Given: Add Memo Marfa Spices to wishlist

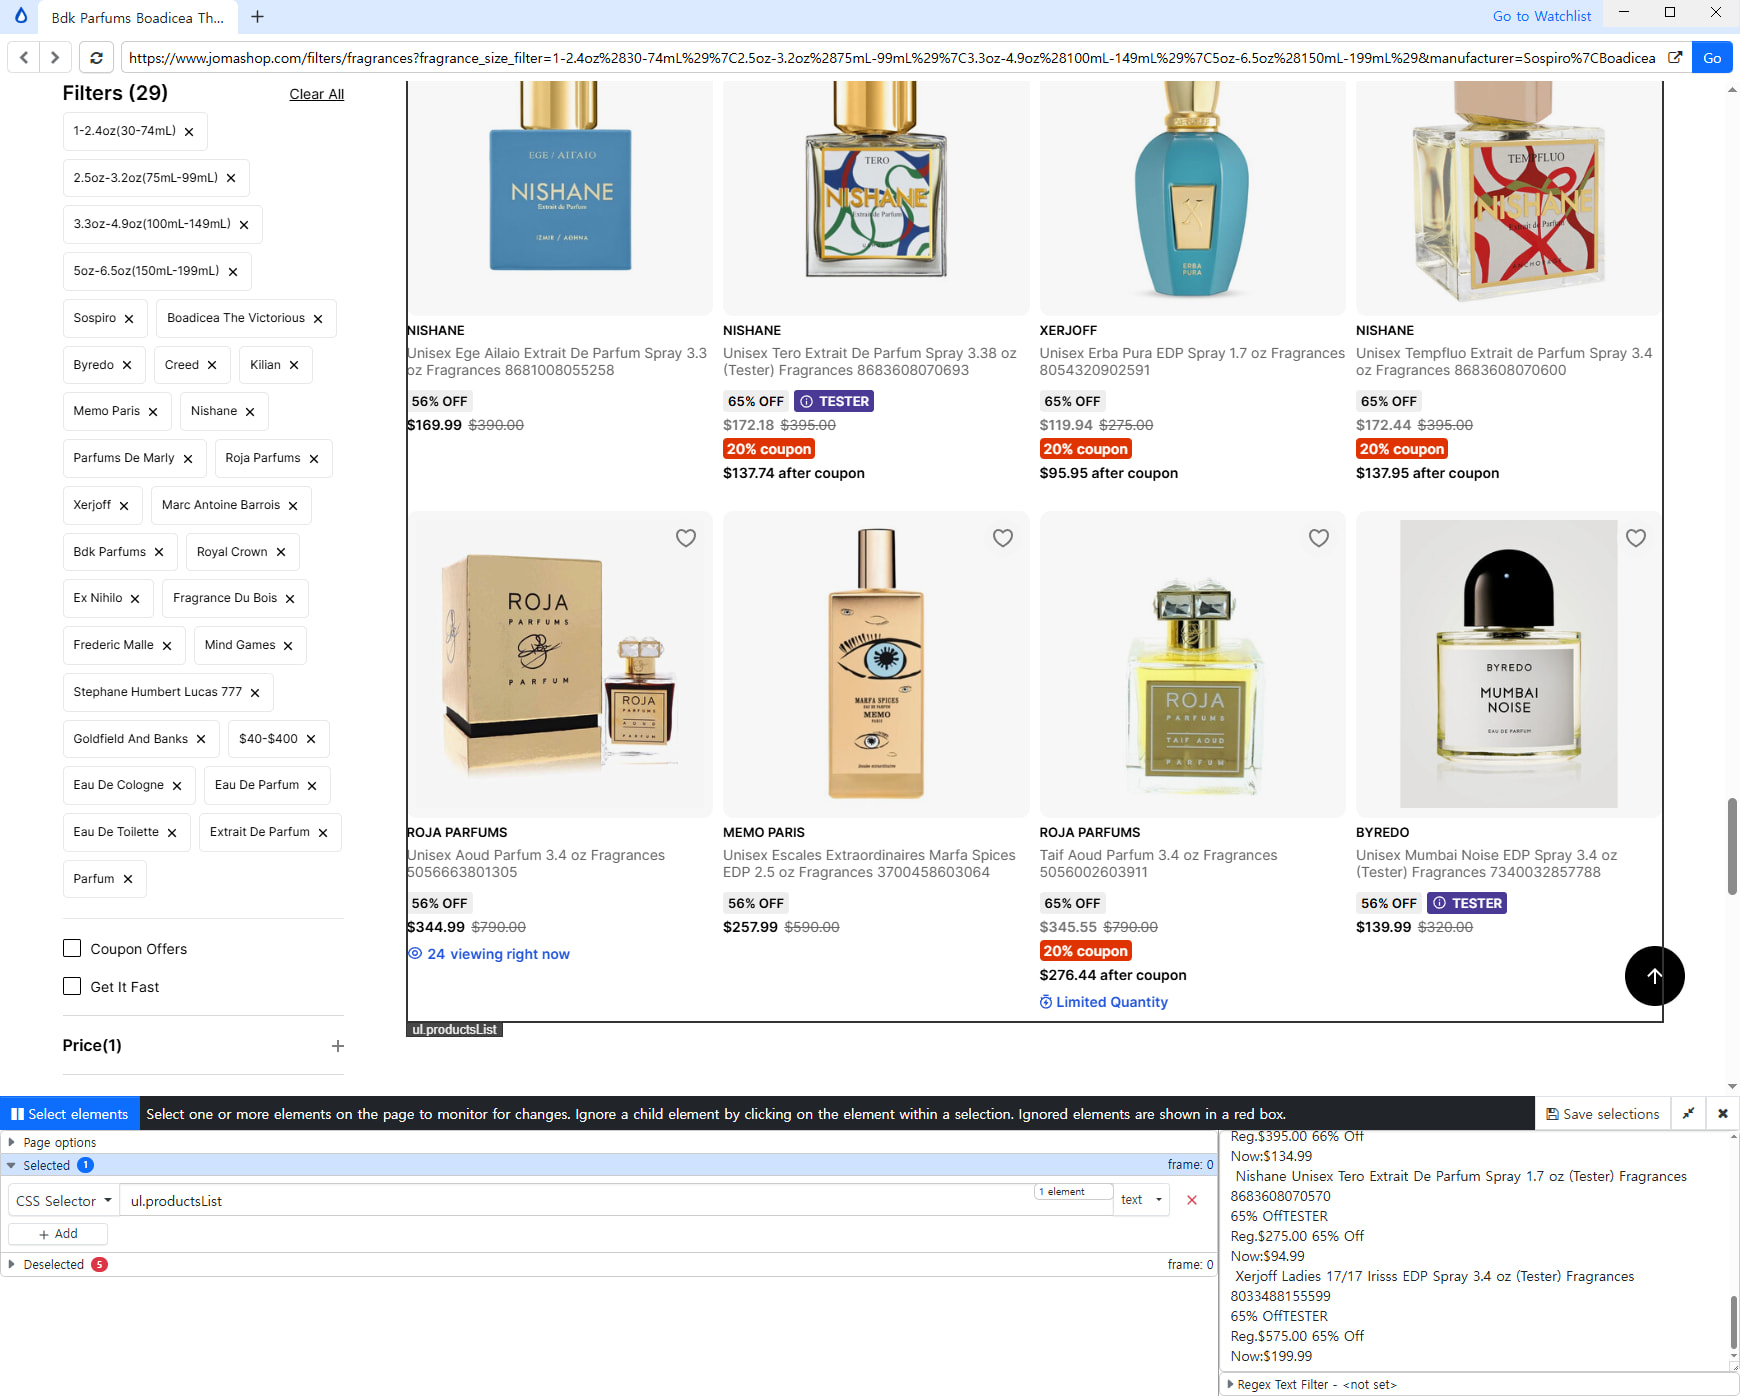Looking at the screenshot, I should point(1003,538).
